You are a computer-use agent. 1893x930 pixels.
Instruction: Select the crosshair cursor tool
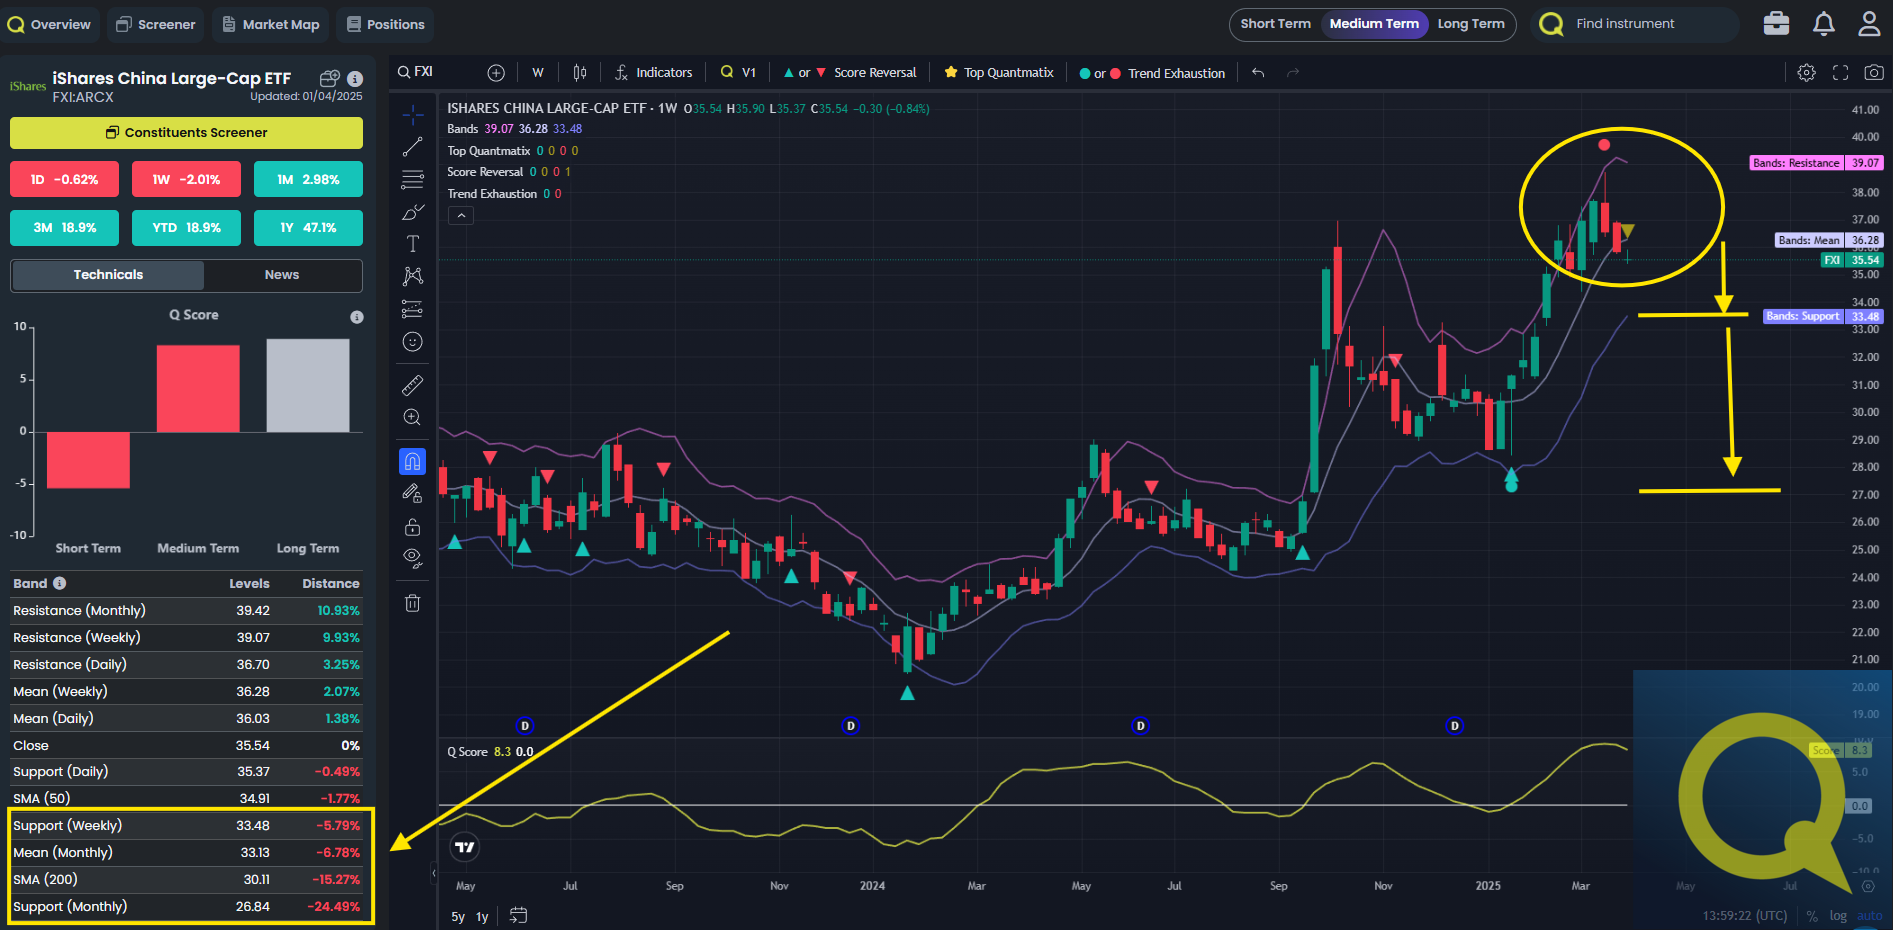click(x=412, y=115)
